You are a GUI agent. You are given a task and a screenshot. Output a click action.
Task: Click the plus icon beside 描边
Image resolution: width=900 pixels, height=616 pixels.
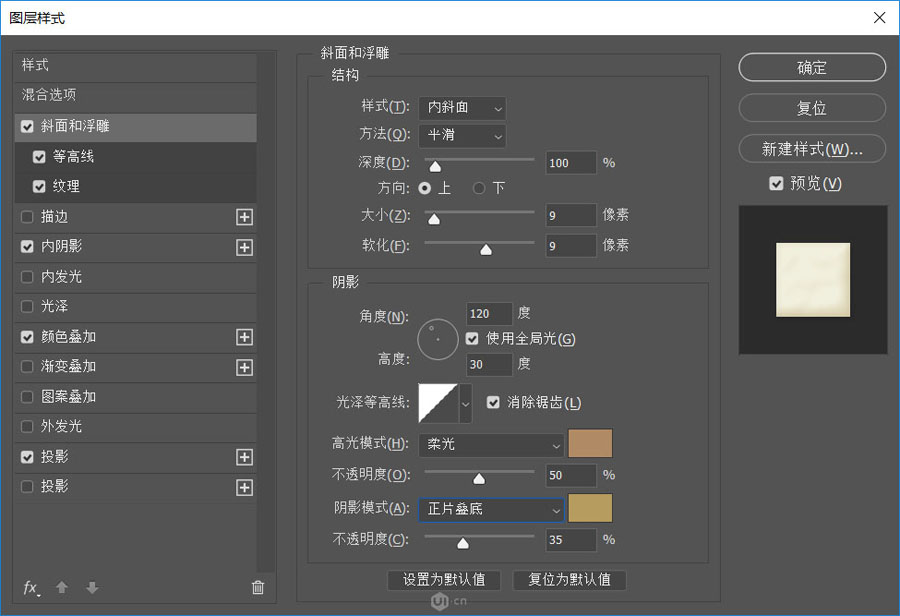click(244, 217)
